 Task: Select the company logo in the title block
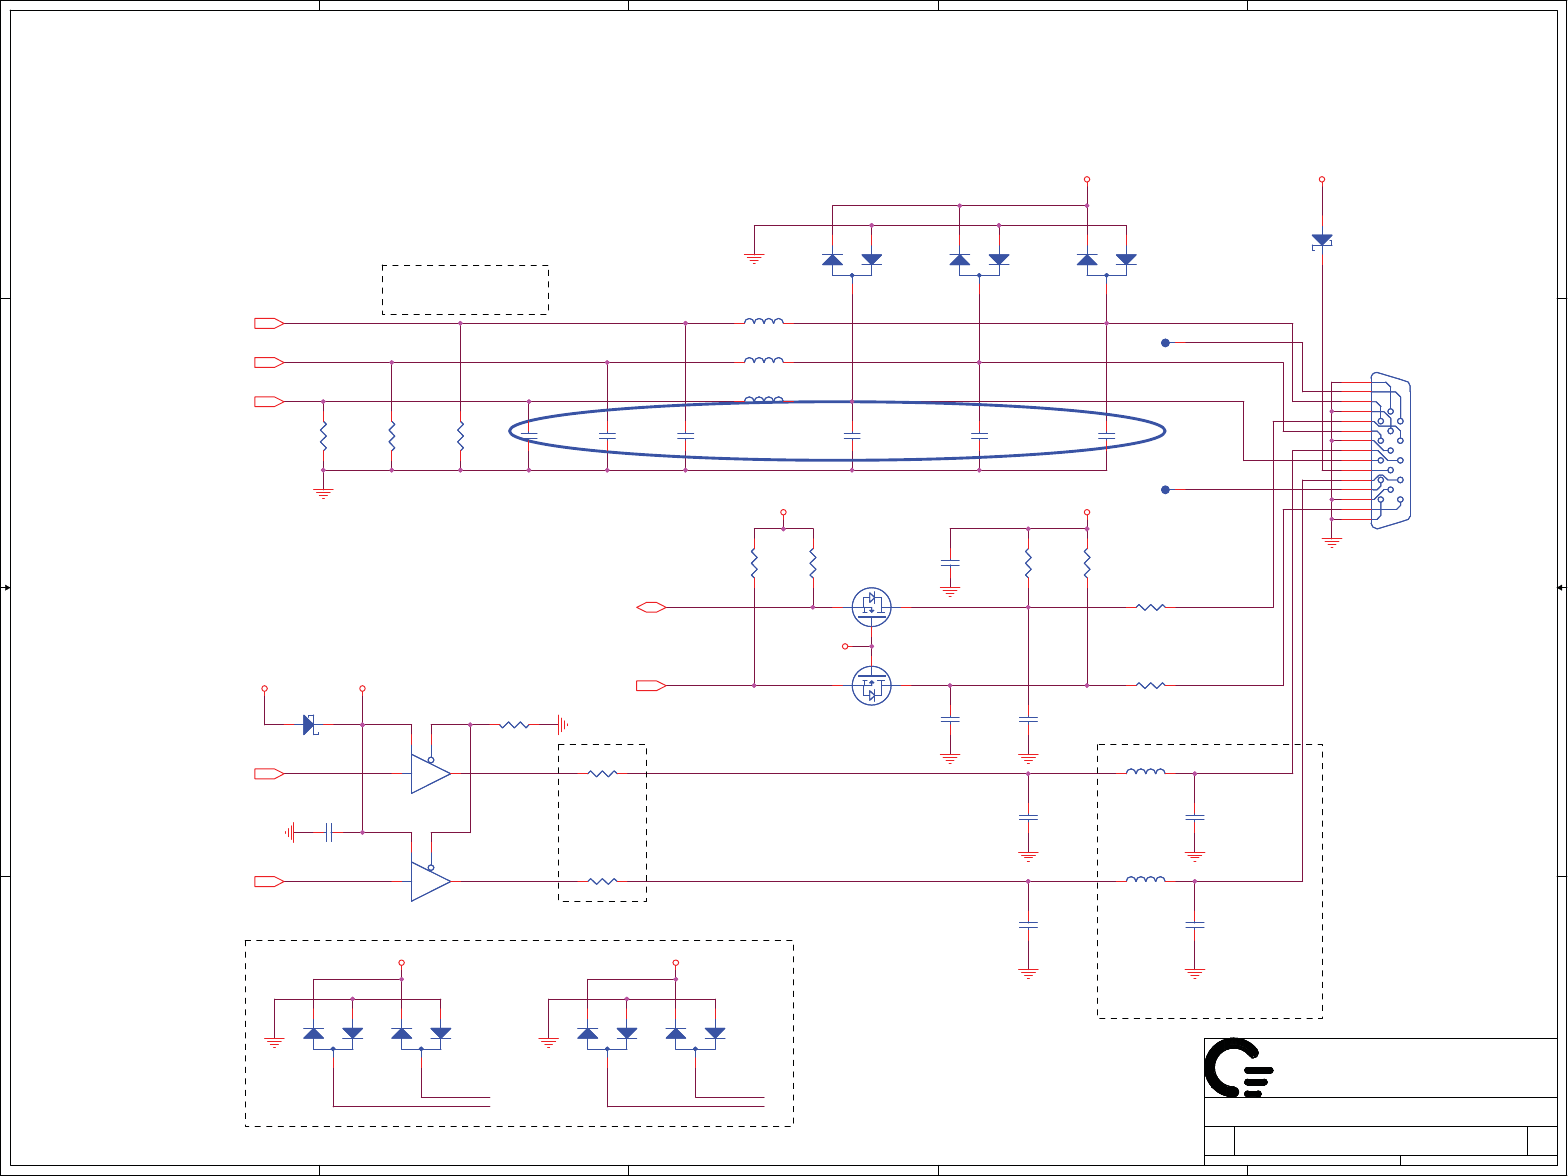[x=1240, y=1067]
